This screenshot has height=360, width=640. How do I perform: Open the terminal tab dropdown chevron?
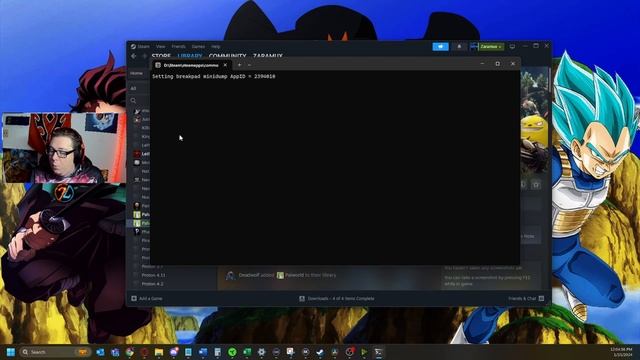[x=249, y=65]
